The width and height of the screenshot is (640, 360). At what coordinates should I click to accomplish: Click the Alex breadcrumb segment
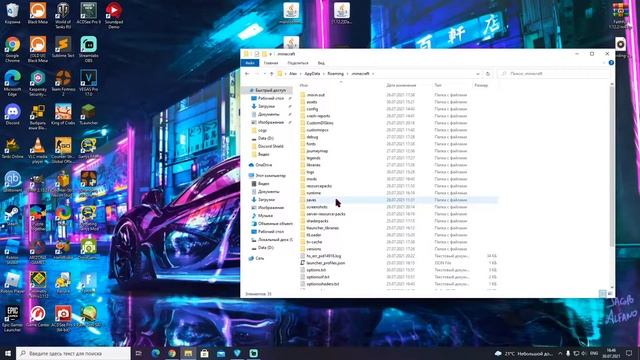[293, 74]
